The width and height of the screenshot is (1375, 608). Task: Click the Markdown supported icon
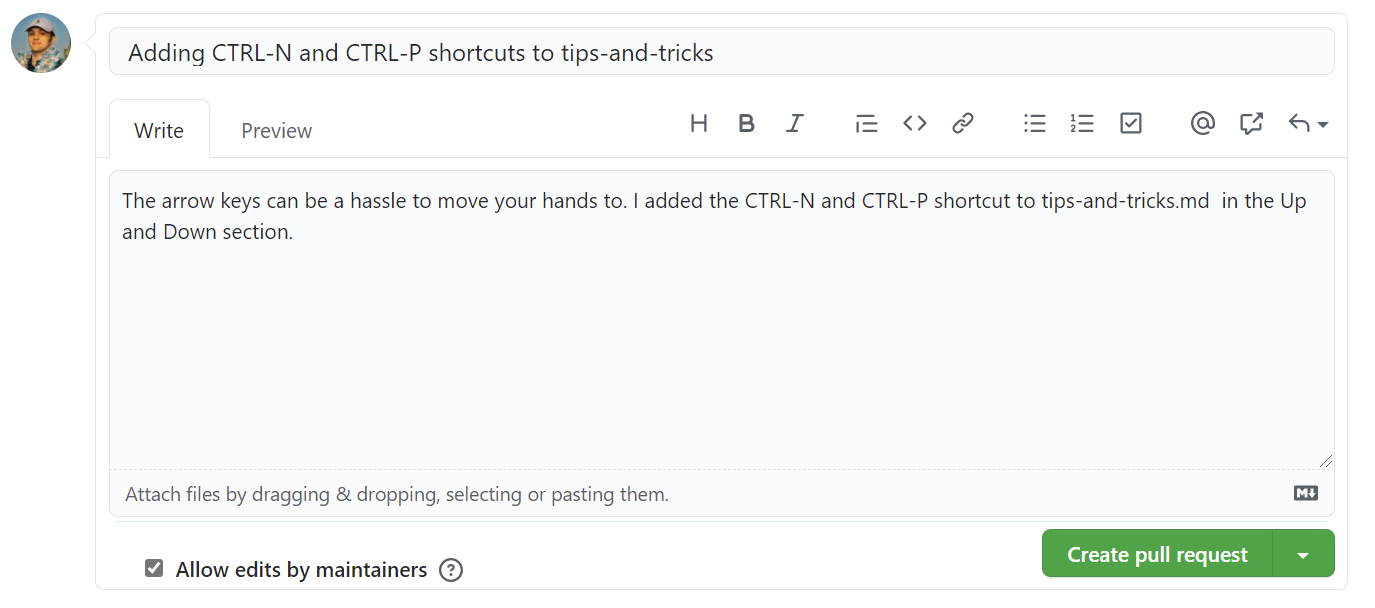[1306, 493]
